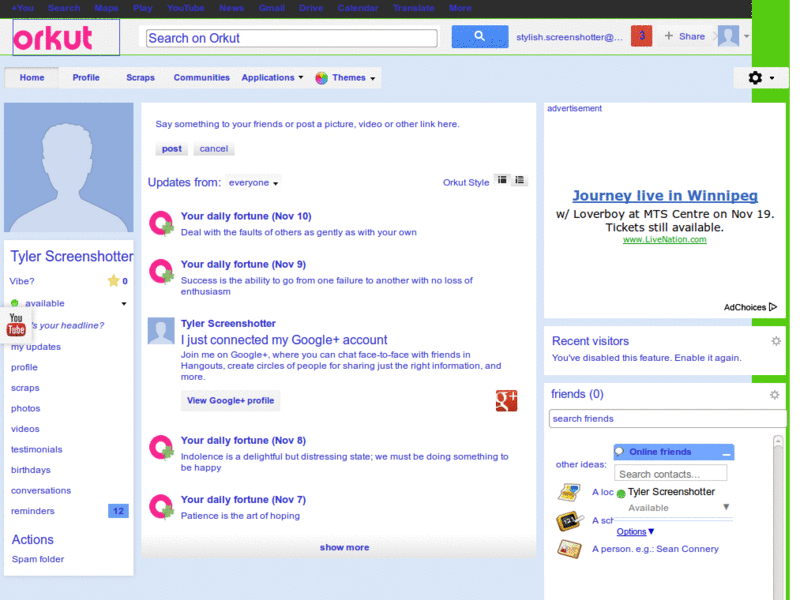Open Updates from everyone dropdown
The height and width of the screenshot is (600, 800).
tap(254, 183)
